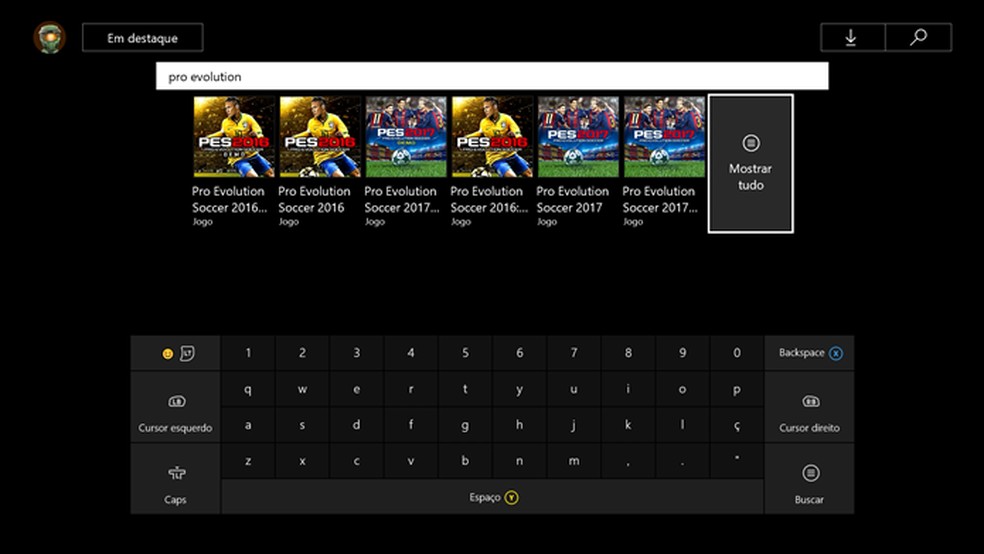This screenshot has width=984, height=554.
Task: Select the l key
Action: coord(682,425)
